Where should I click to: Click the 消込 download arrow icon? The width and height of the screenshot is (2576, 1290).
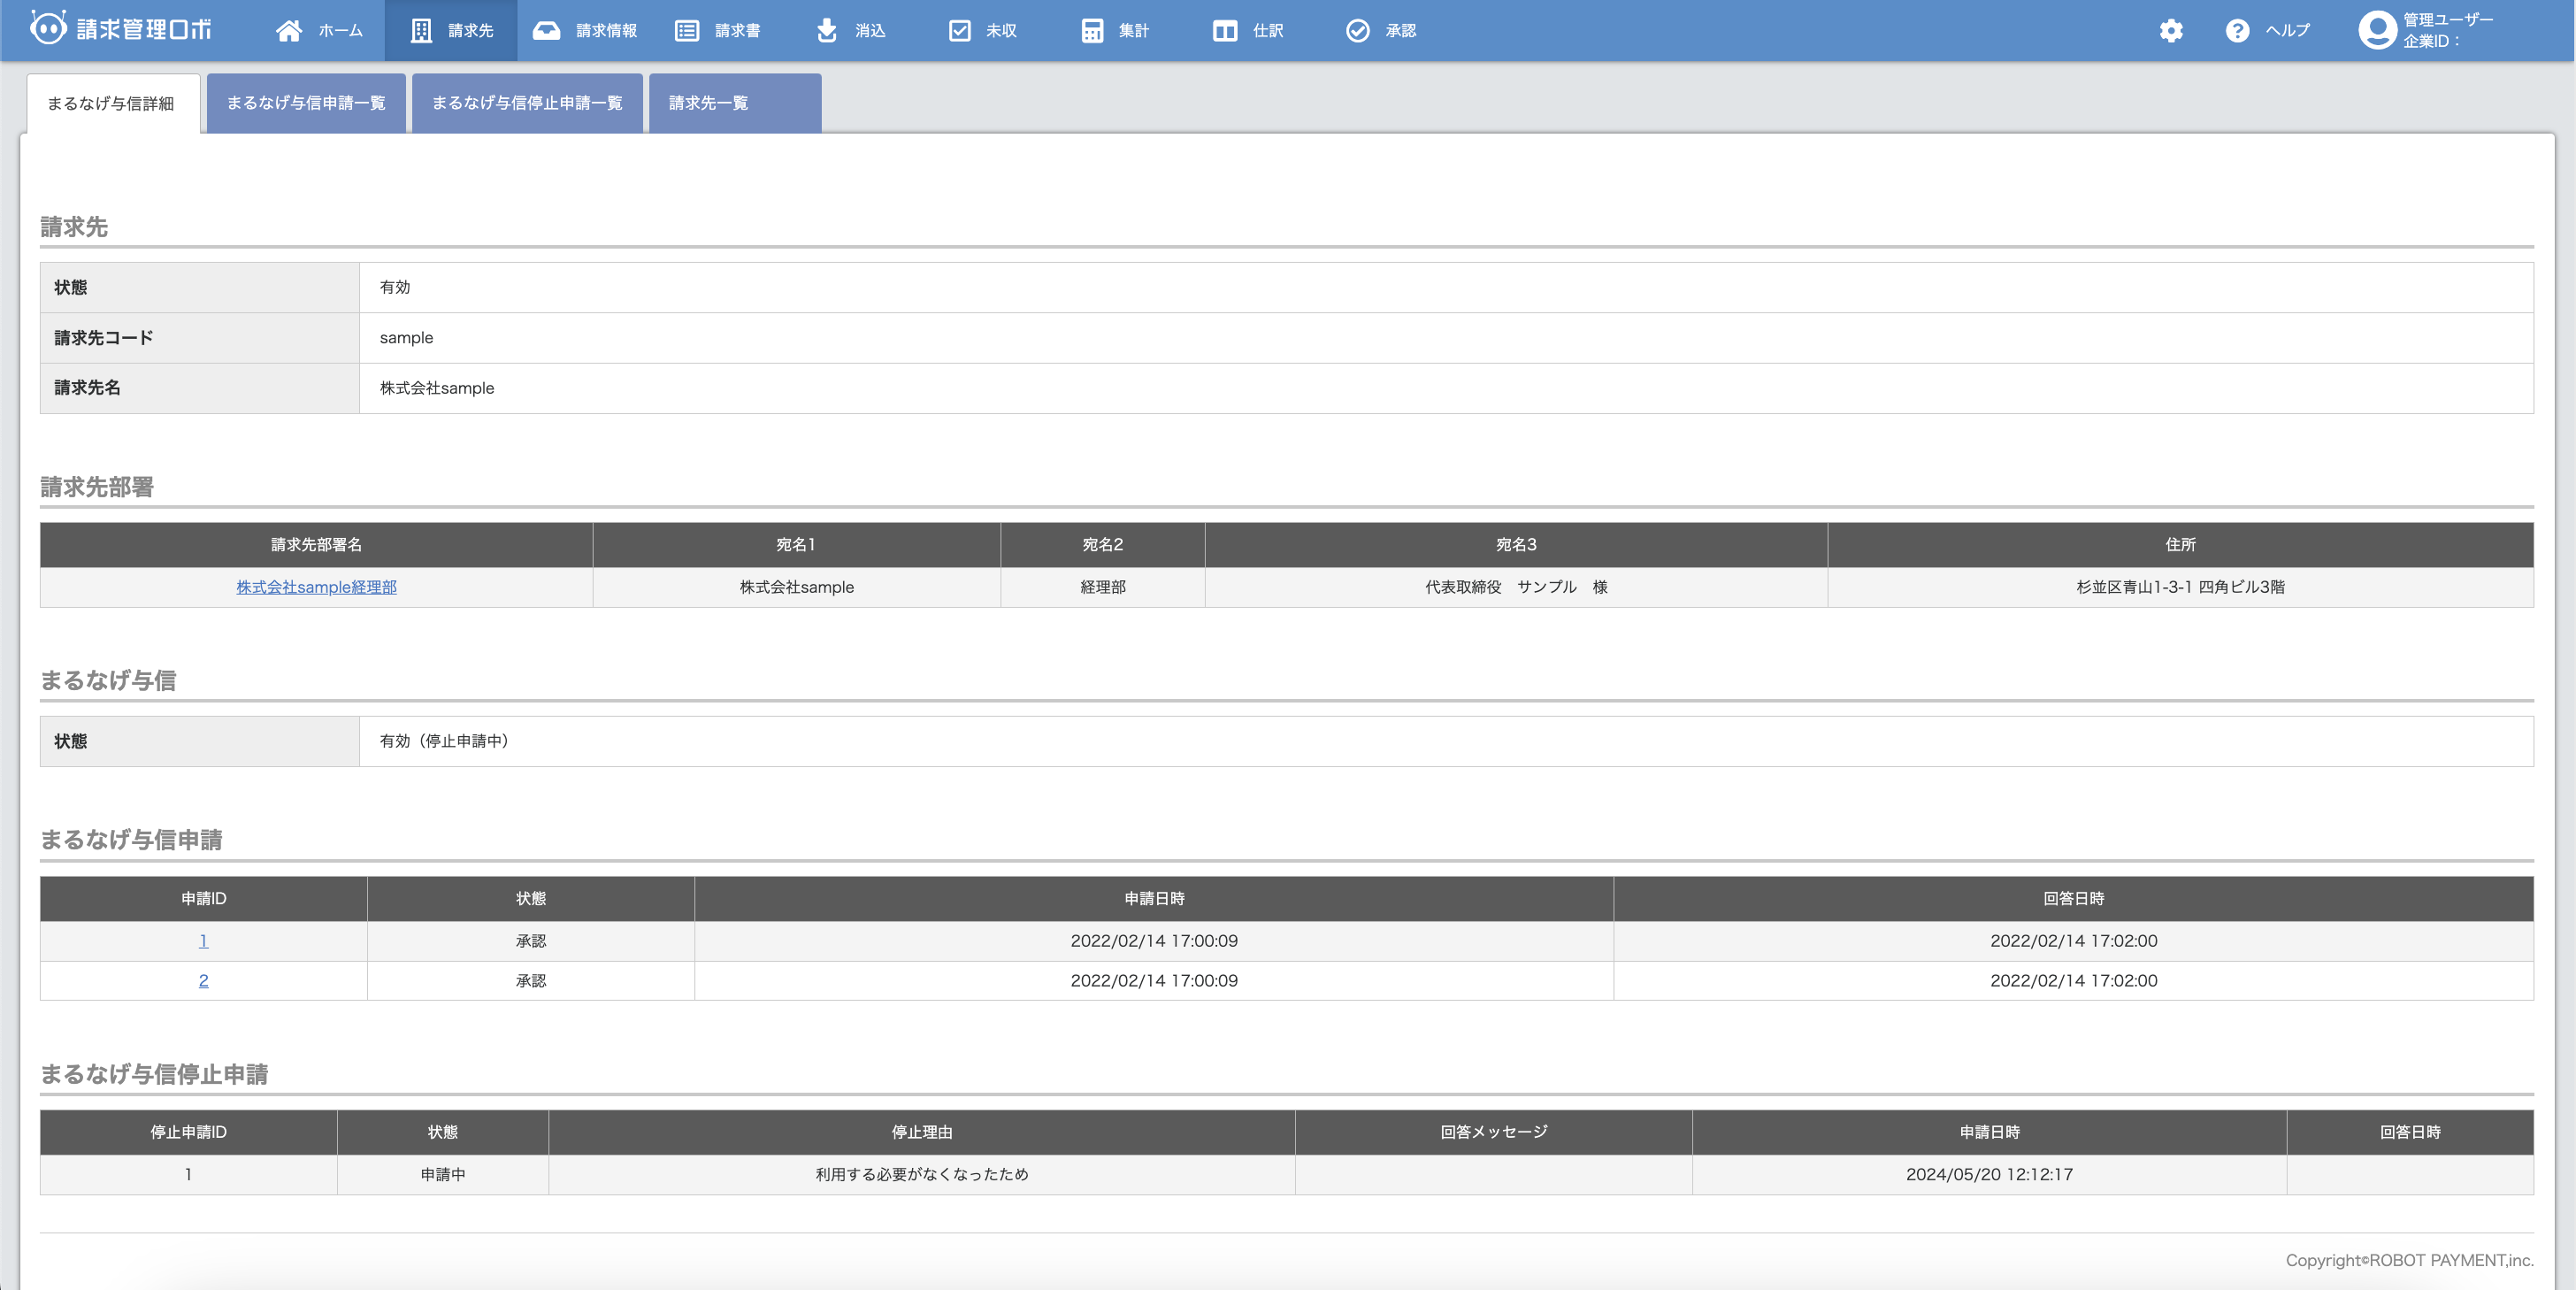[826, 31]
